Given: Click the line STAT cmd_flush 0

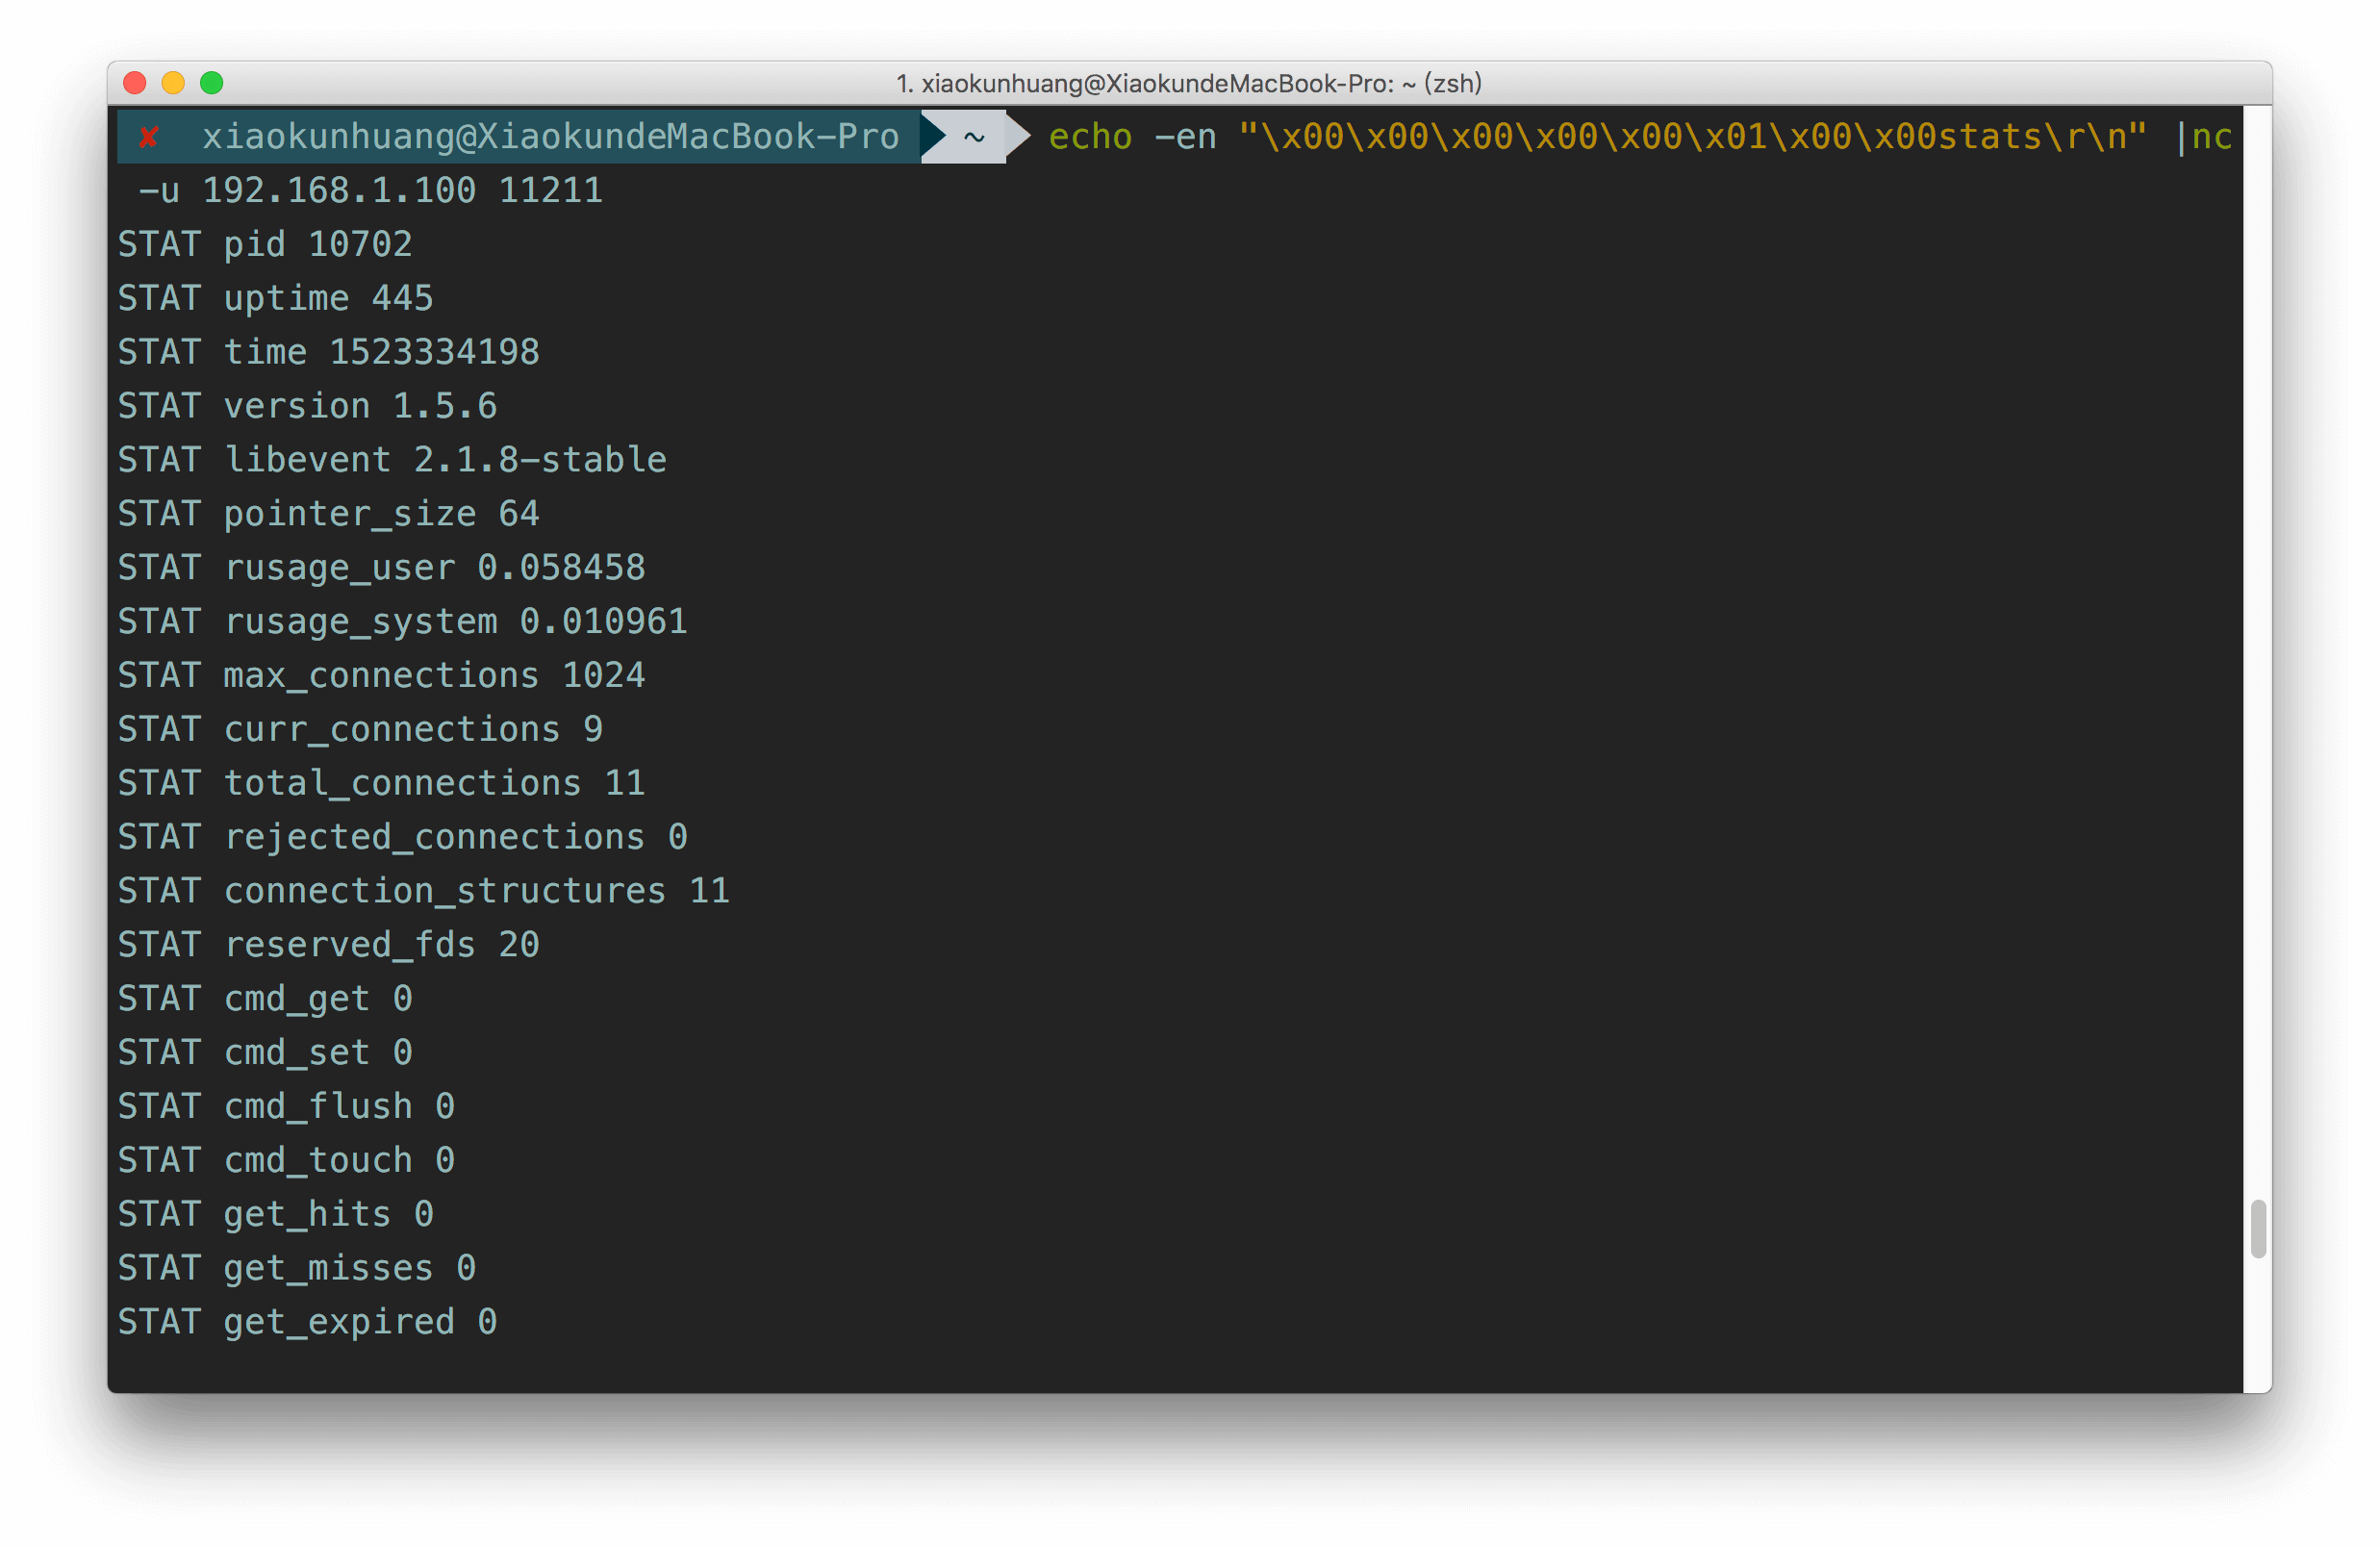Looking at the screenshot, I should click(287, 1107).
